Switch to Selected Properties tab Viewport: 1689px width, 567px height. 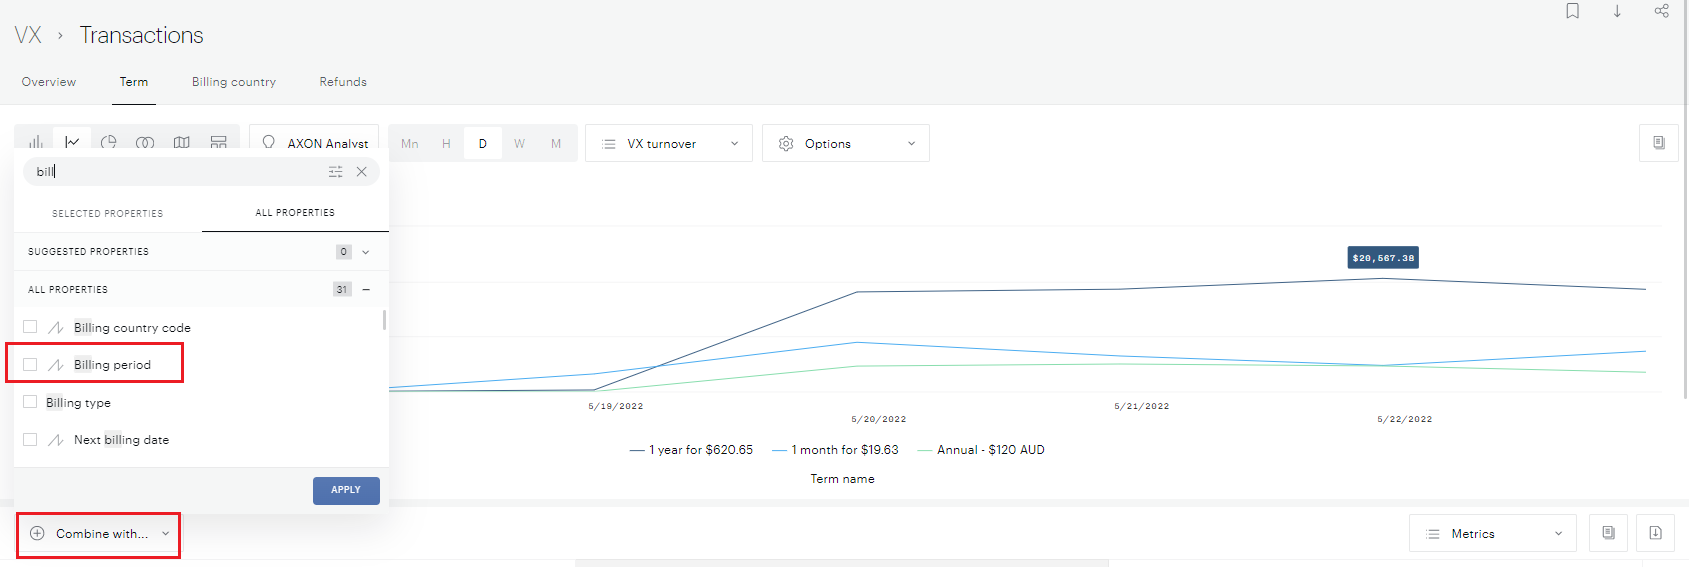(x=107, y=213)
